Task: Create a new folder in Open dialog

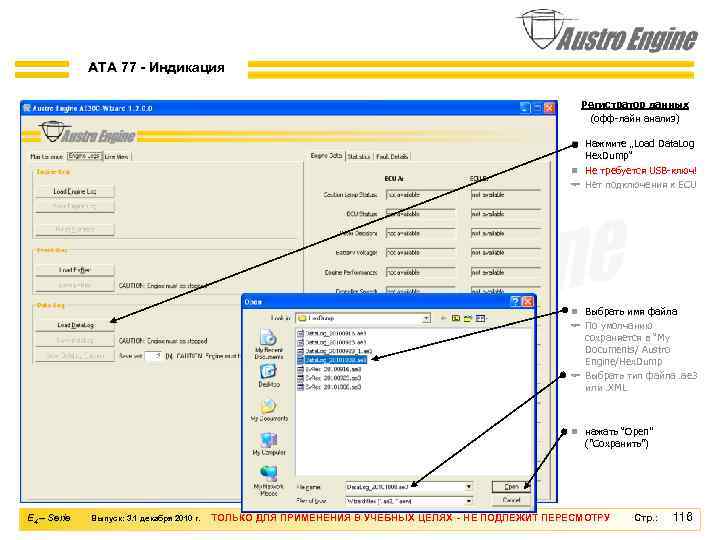Action: [468, 318]
